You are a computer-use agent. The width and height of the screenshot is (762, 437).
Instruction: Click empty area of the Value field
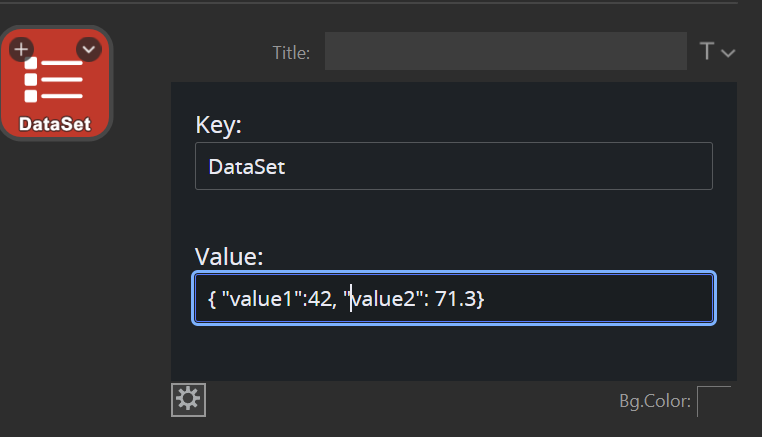tap(600, 298)
